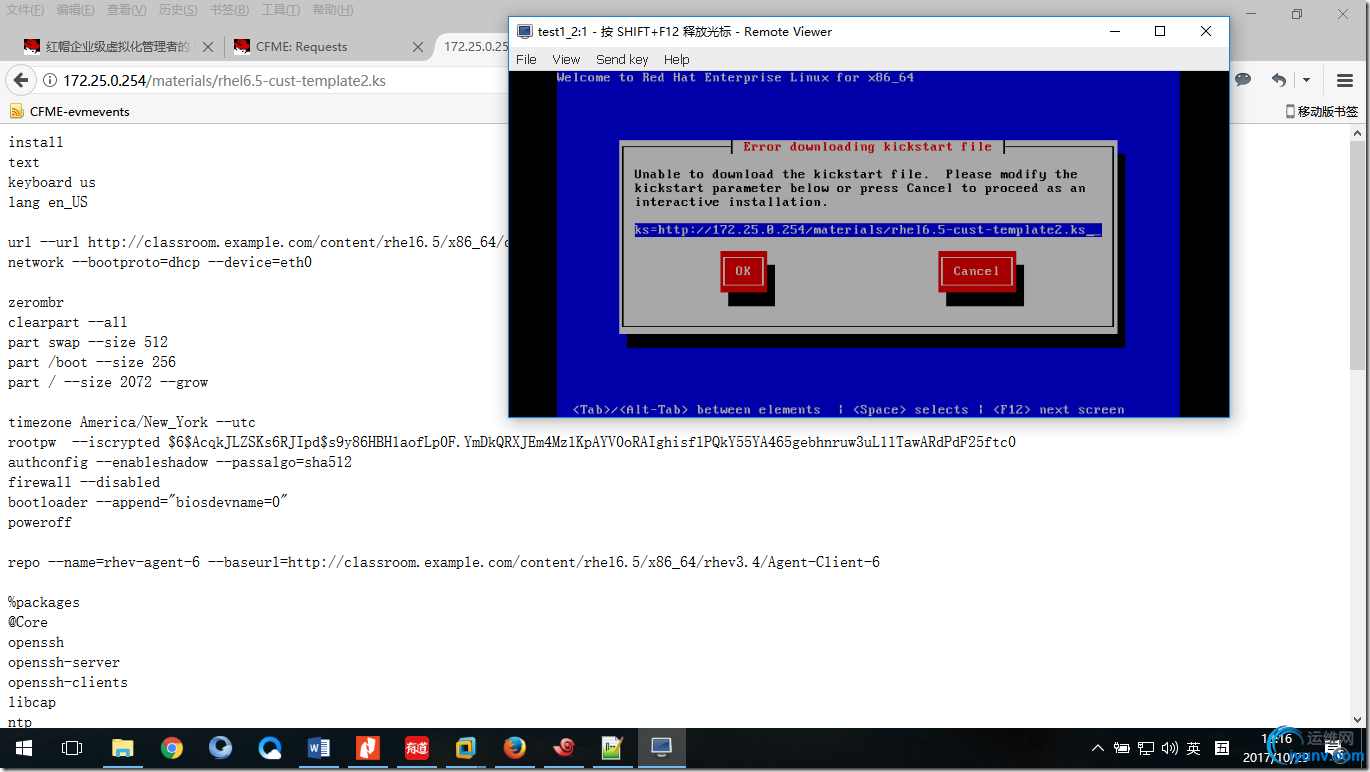
Task: Restore down the Firefox window
Action: [1297, 14]
